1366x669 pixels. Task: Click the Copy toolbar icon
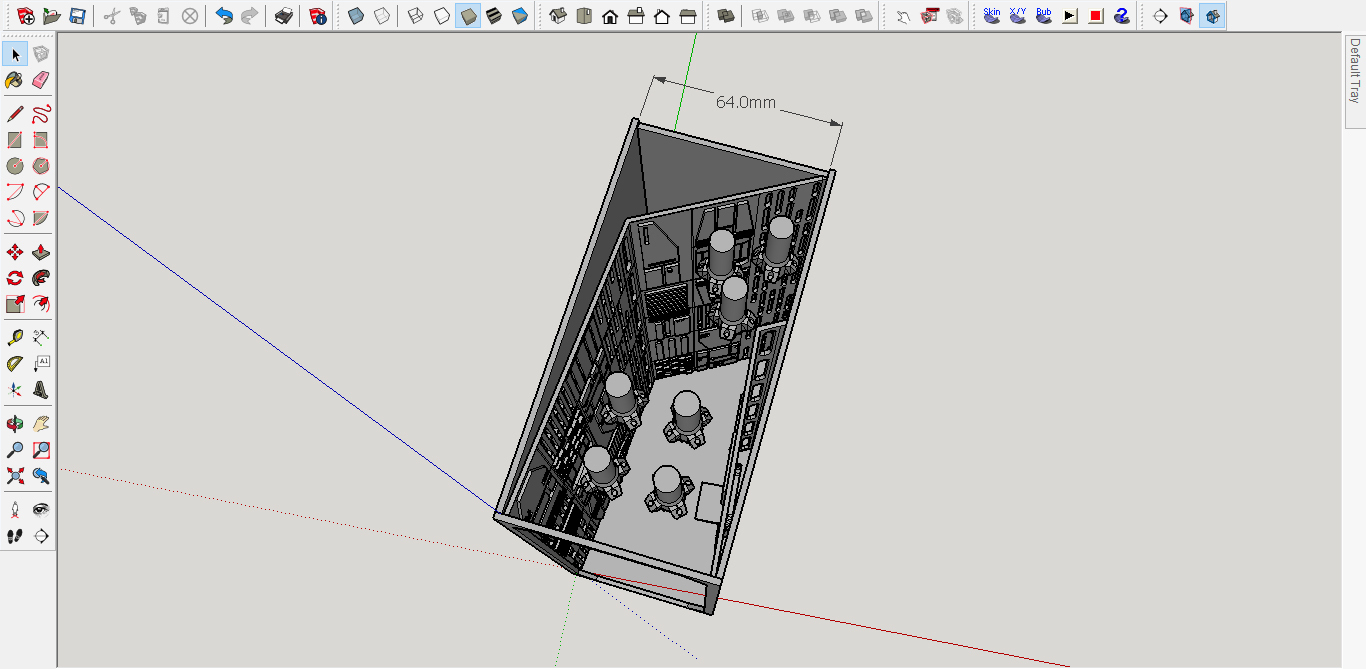pos(138,16)
